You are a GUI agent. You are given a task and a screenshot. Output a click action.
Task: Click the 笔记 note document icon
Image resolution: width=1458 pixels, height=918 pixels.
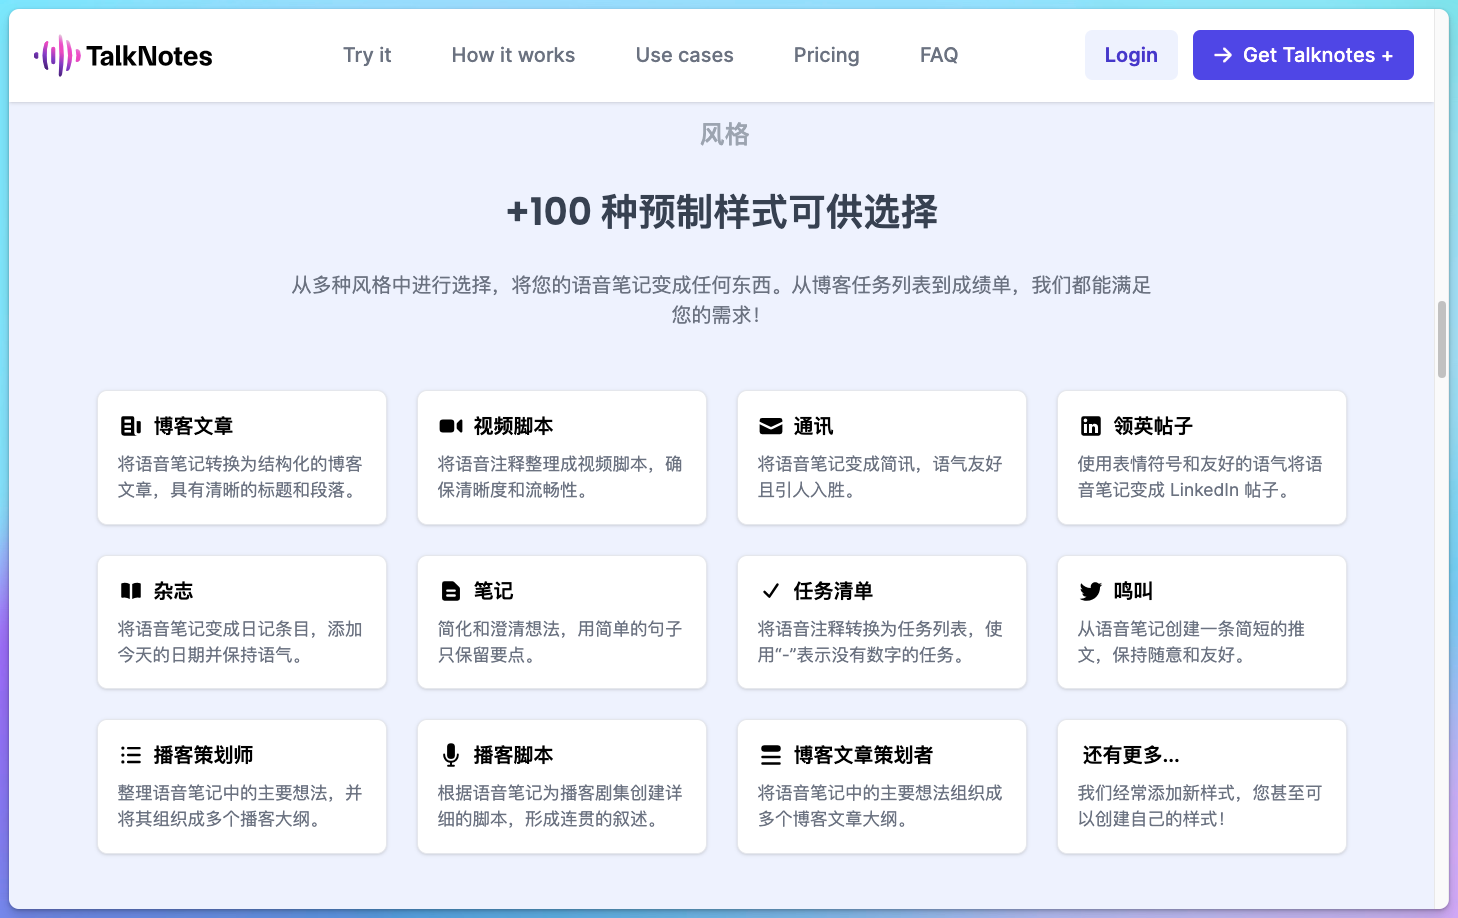point(450,590)
